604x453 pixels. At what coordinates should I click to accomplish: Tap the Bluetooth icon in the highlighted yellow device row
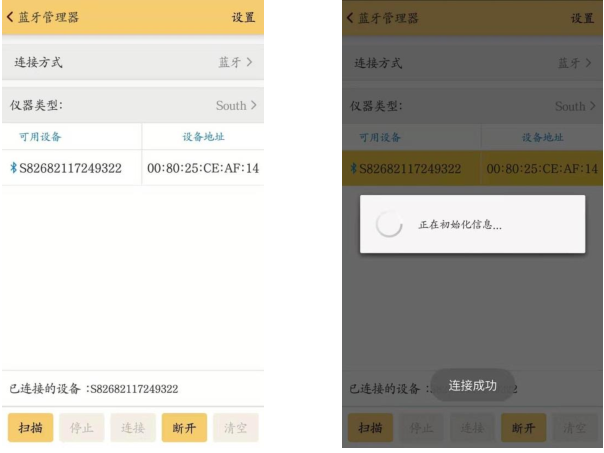352,167
